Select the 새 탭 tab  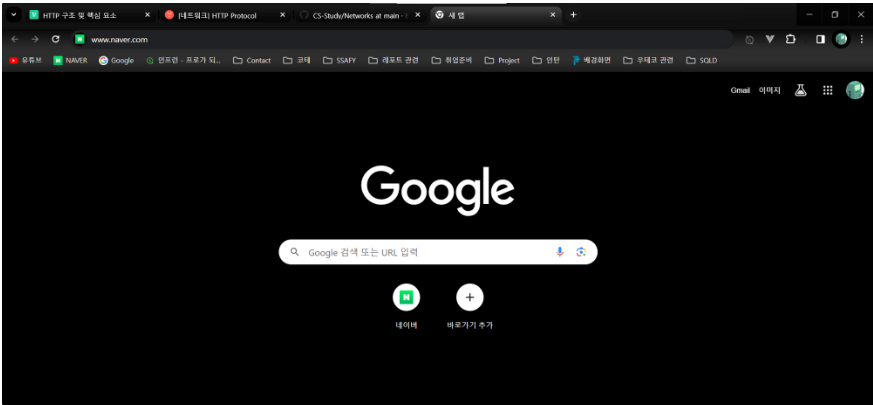496,16
